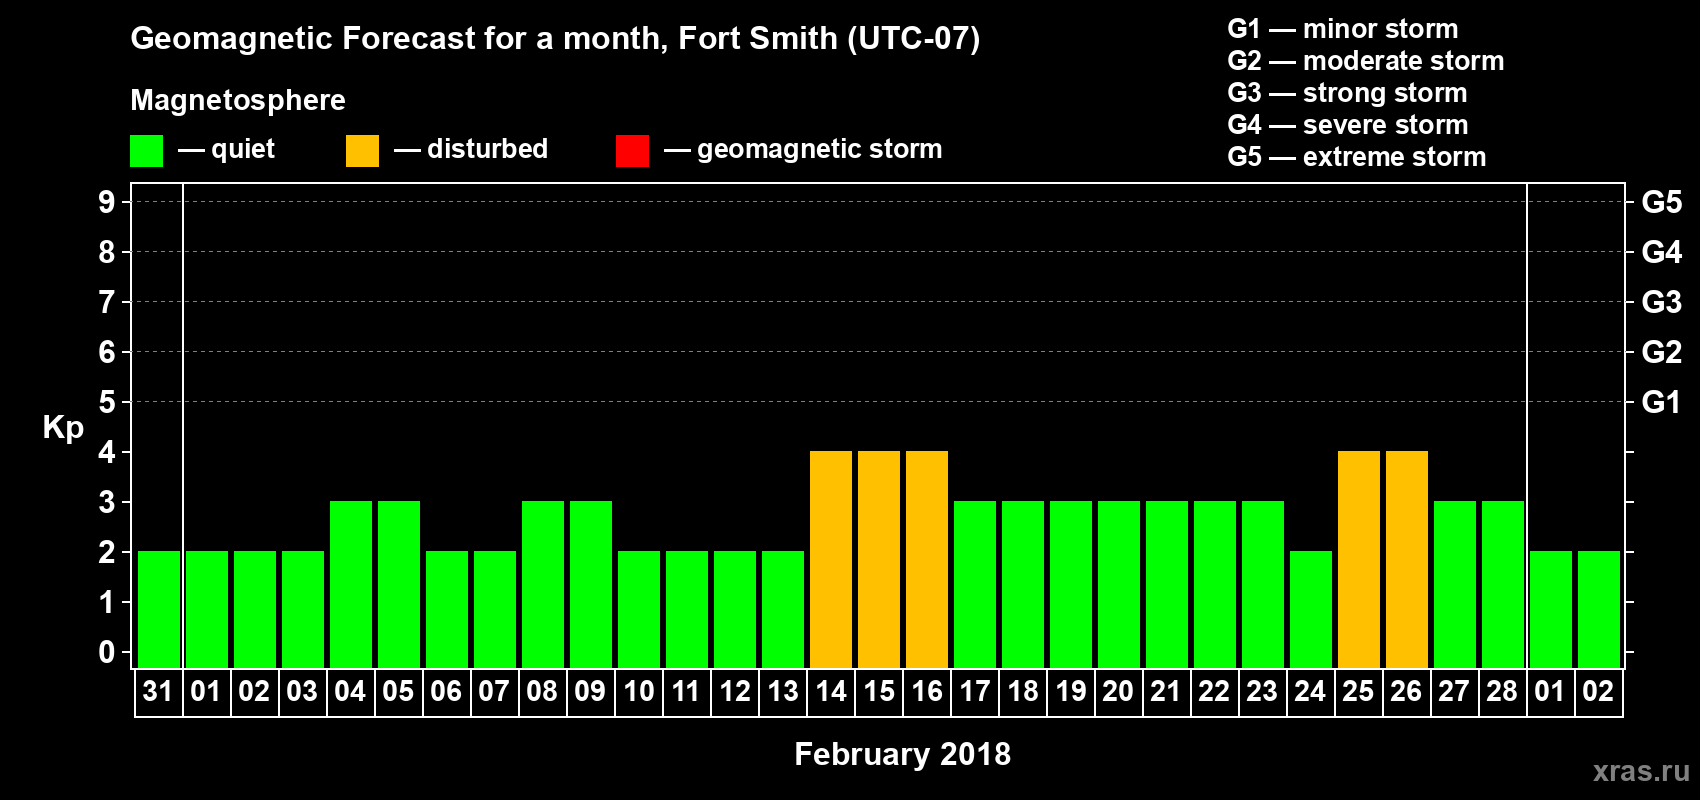Click the Kp value 0 tick label
The width and height of the screenshot is (1700, 800).
[x=107, y=652]
